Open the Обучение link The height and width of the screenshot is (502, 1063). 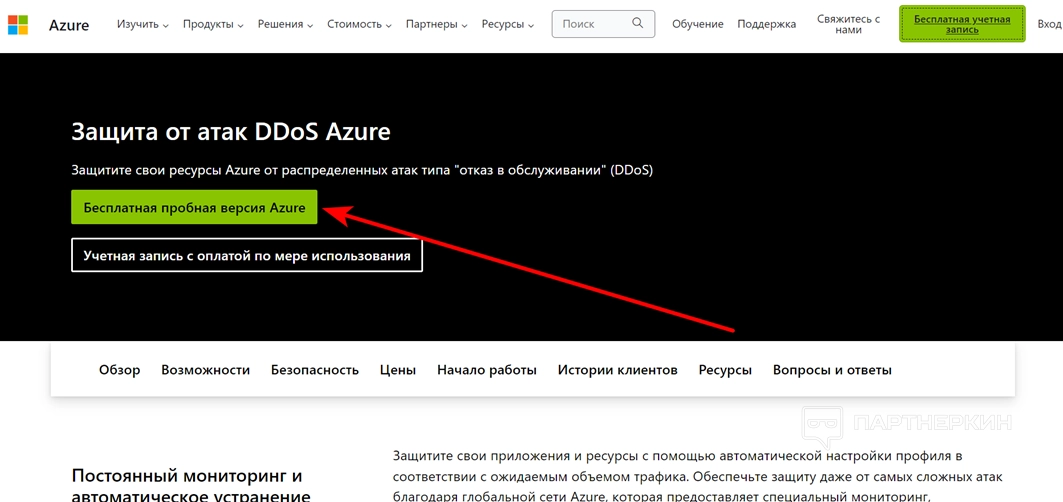pos(698,24)
